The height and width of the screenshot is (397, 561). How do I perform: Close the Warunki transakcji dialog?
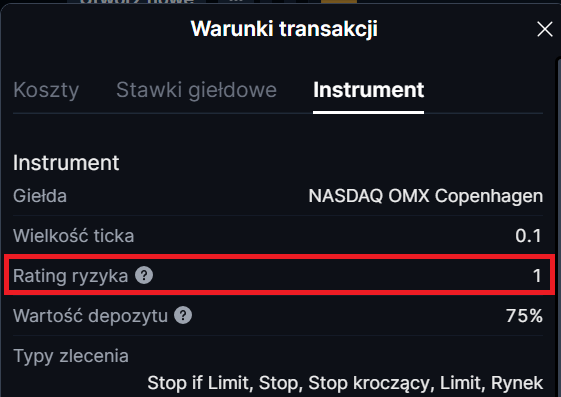coord(545,29)
